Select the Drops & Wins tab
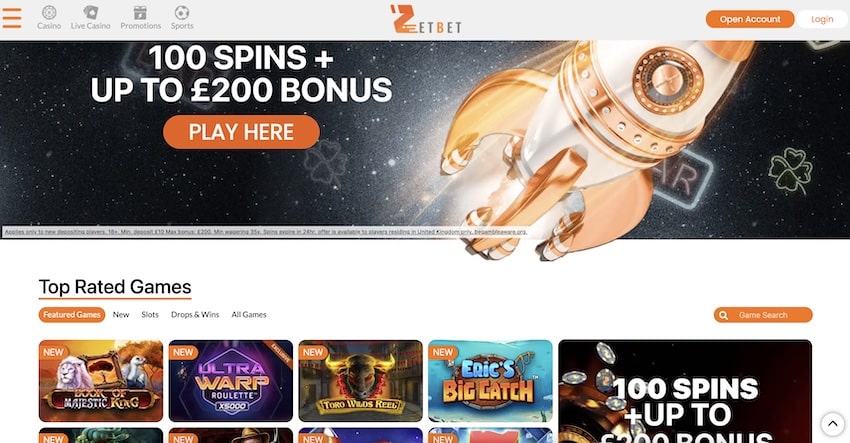The width and height of the screenshot is (850, 443). point(195,314)
